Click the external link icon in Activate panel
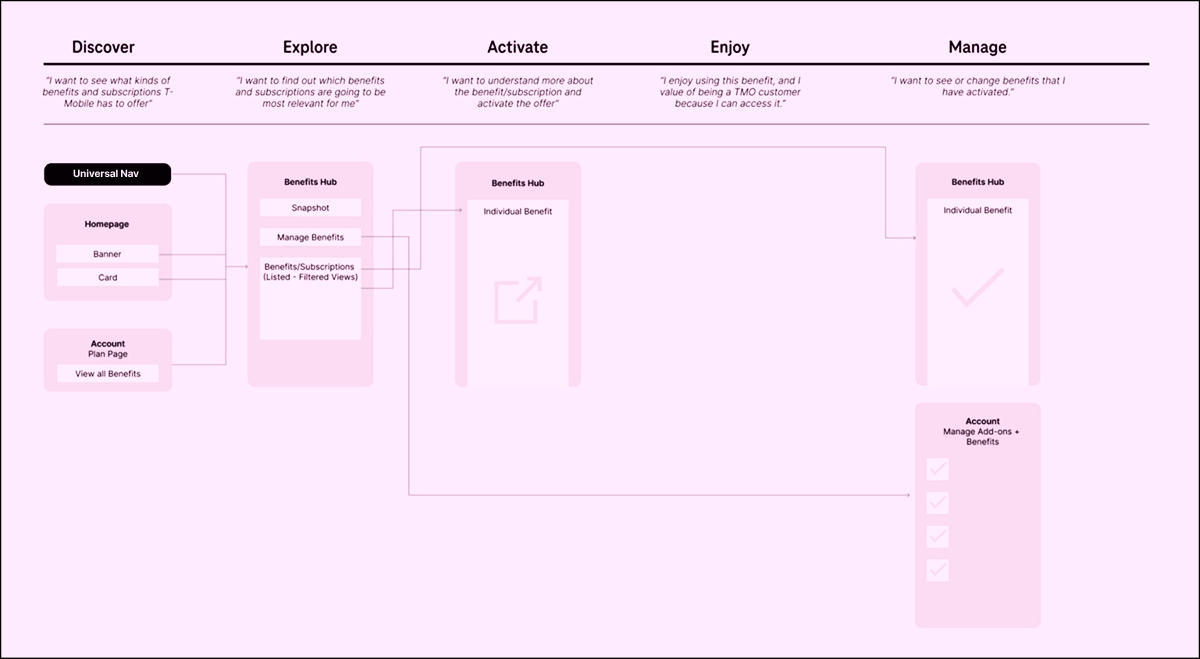Screen dimensions: 1200x659 coord(518,300)
